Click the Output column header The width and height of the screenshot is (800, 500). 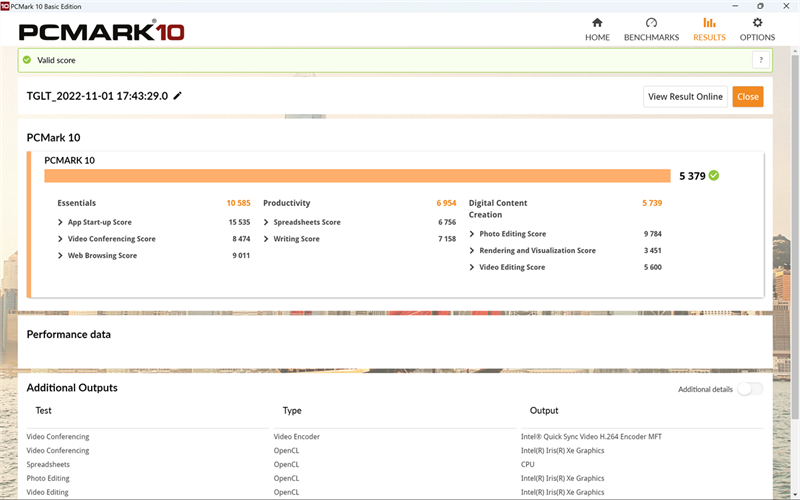click(x=544, y=410)
